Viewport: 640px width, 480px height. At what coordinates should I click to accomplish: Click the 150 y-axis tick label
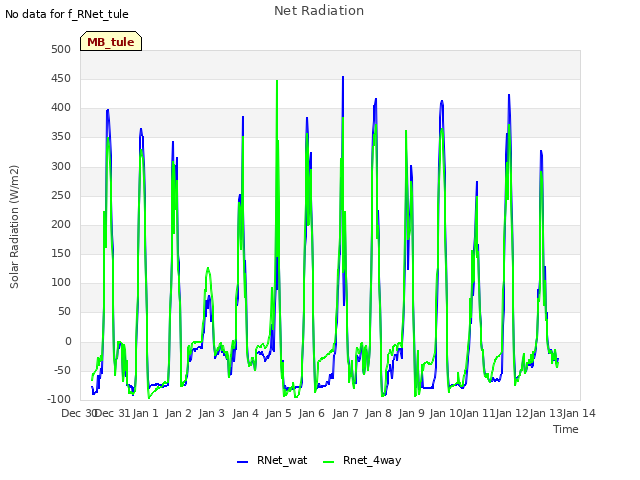point(61,253)
